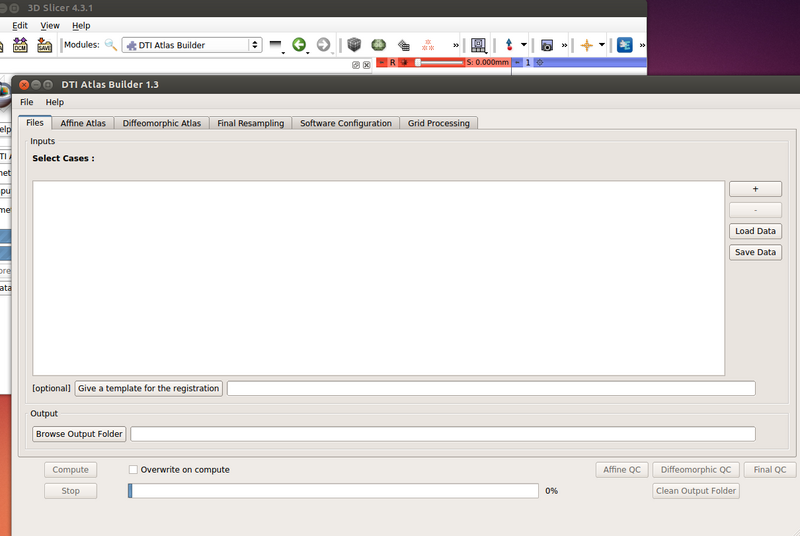
Task: Click the blue Python interactor icon
Action: point(625,45)
